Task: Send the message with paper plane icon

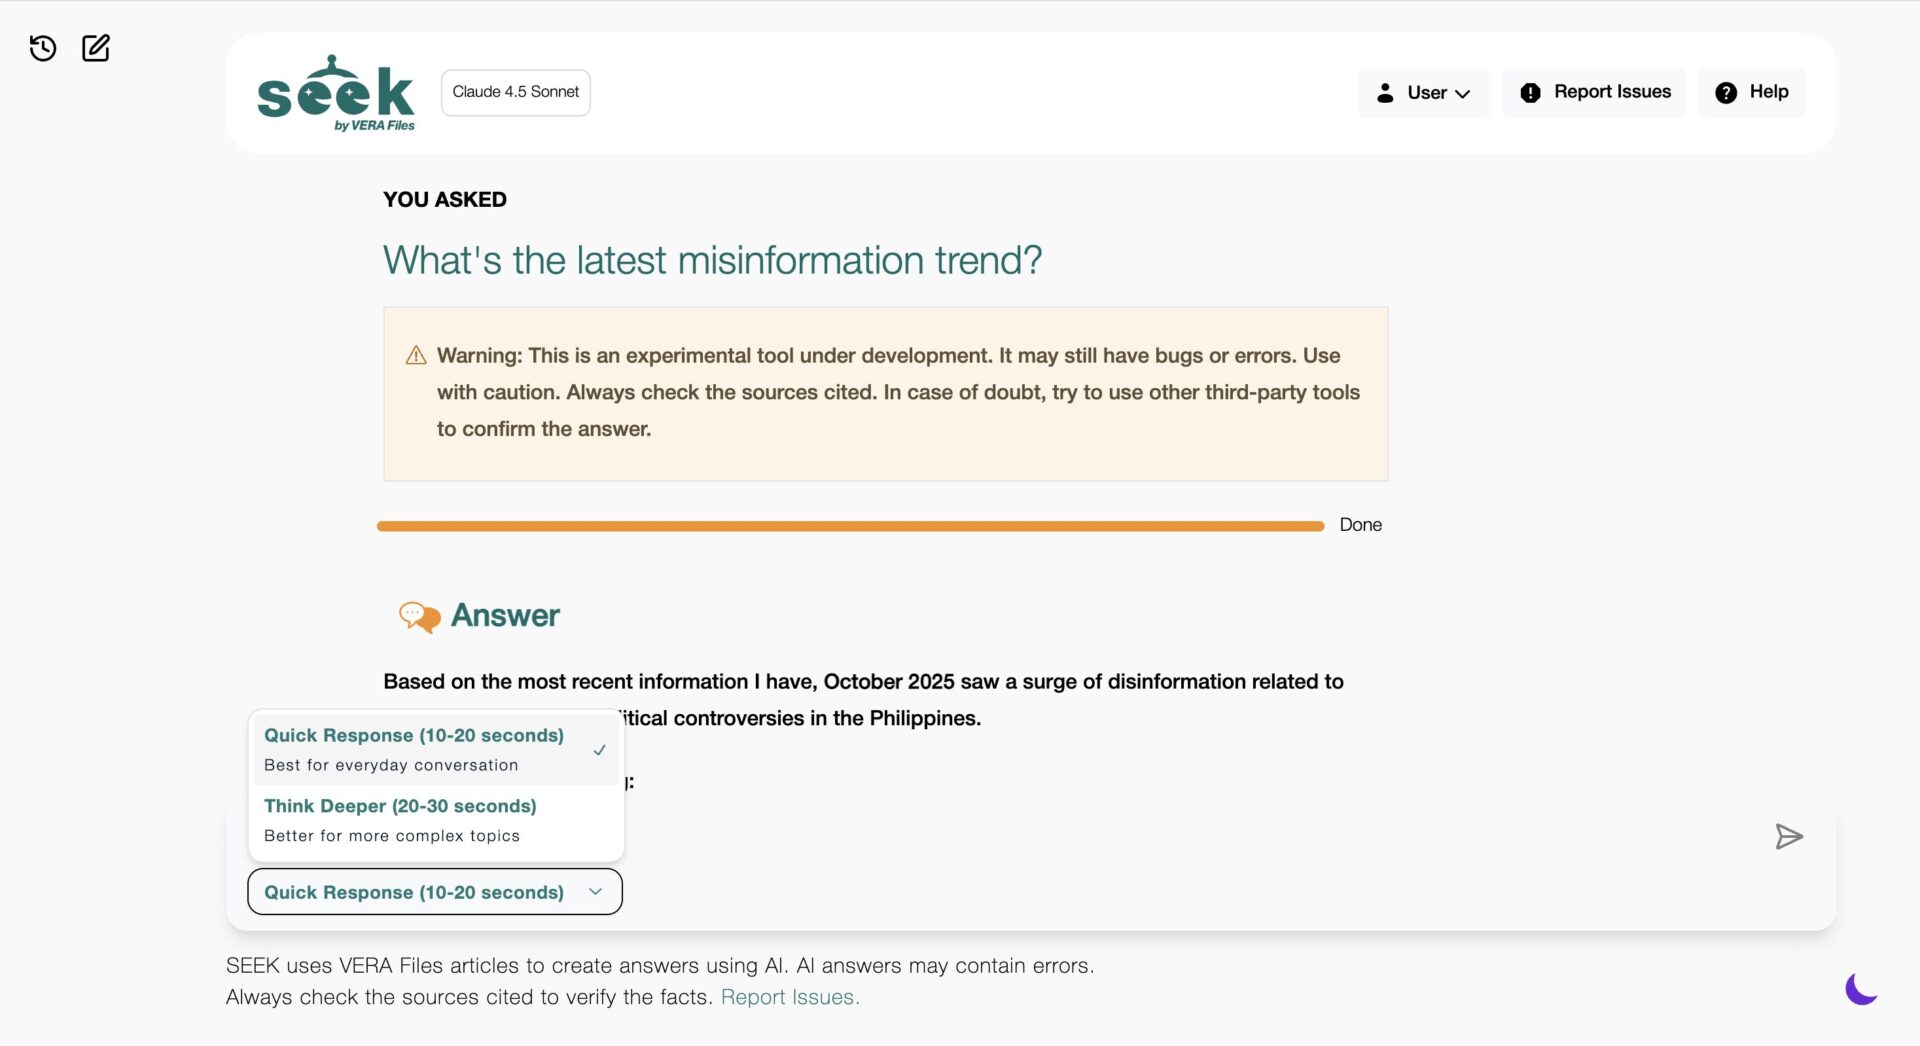Action: (x=1788, y=836)
